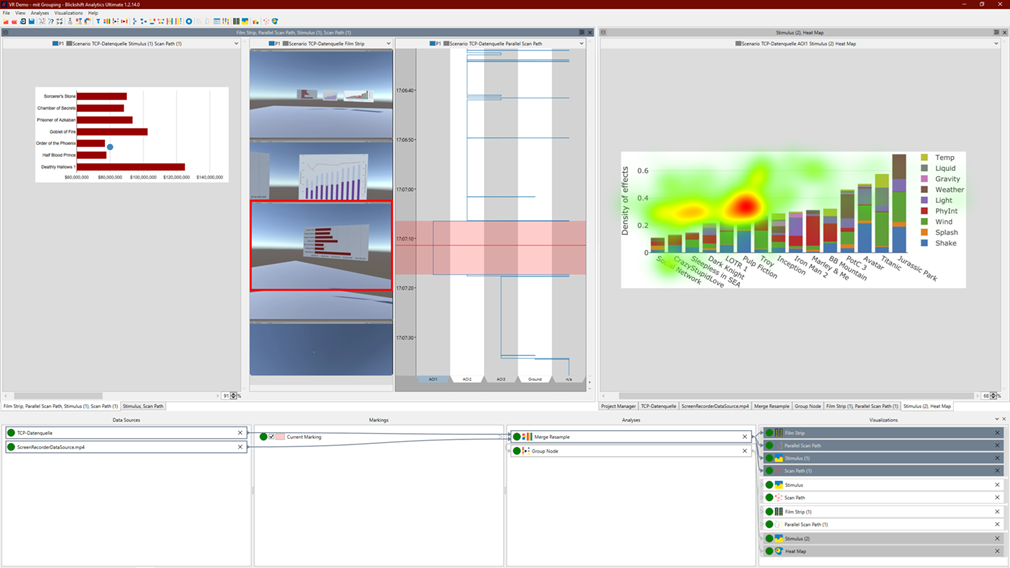Toggle the green status dot of Heat Map
The width and height of the screenshot is (1010, 568).
[x=769, y=551]
